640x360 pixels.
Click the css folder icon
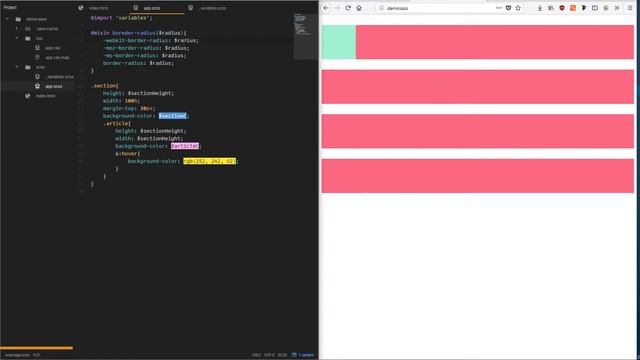[x=28, y=38]
